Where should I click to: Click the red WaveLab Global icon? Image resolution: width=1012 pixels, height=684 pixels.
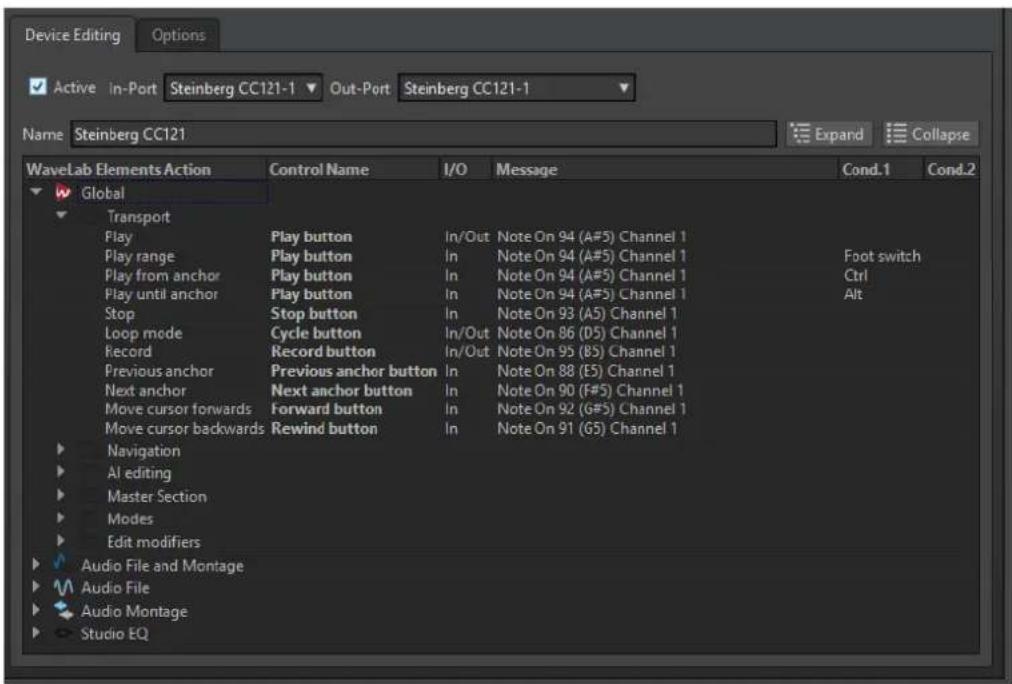(63, 192)
